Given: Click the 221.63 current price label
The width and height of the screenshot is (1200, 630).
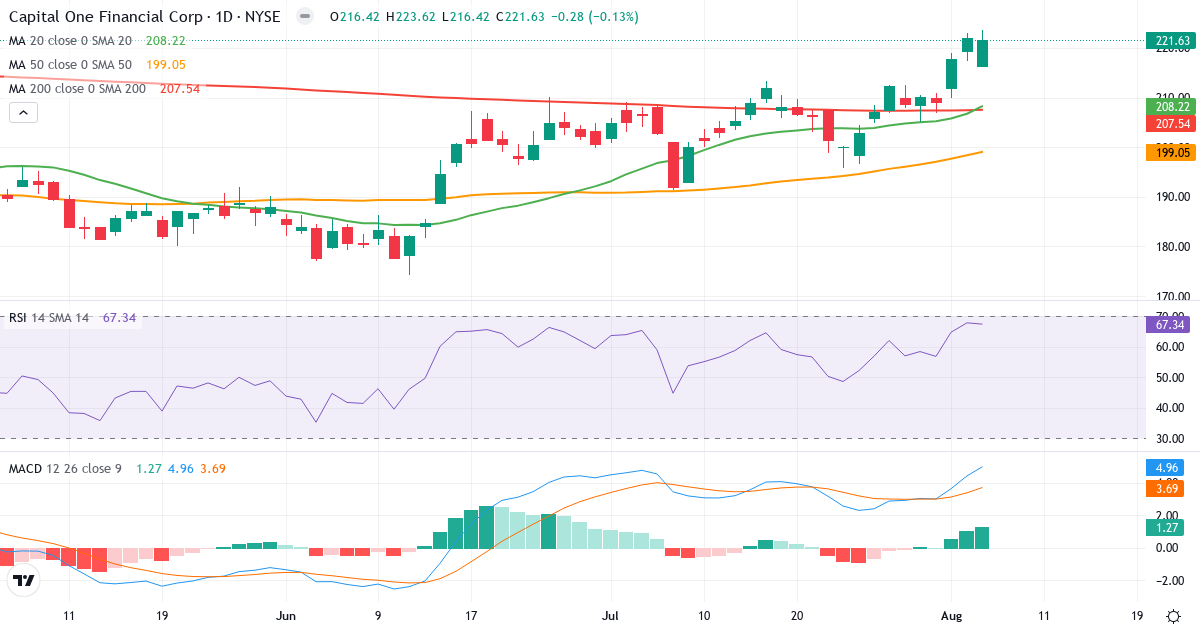Looking at the screenshot, I should point(1171,41).
